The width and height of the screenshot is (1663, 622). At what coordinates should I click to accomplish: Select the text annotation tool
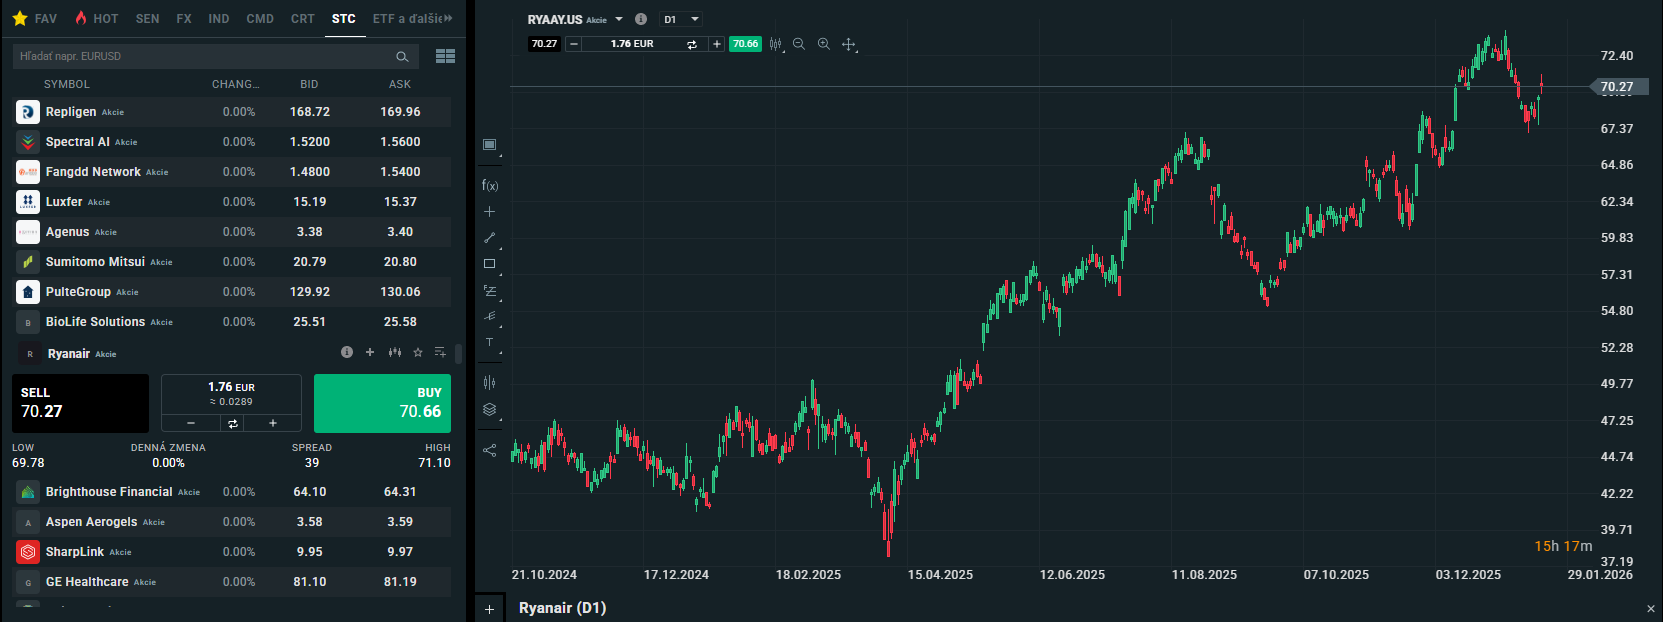pos(489,343)
